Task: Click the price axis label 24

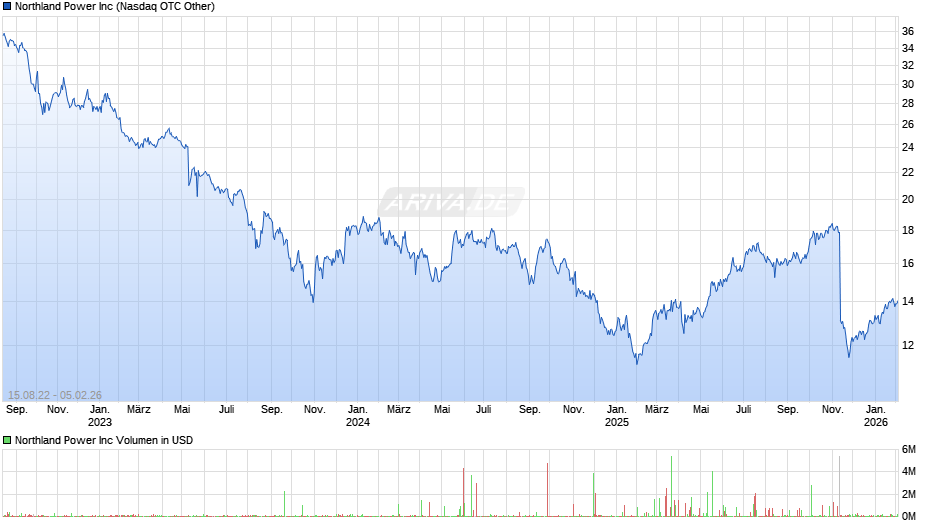Action: (908, 148)
